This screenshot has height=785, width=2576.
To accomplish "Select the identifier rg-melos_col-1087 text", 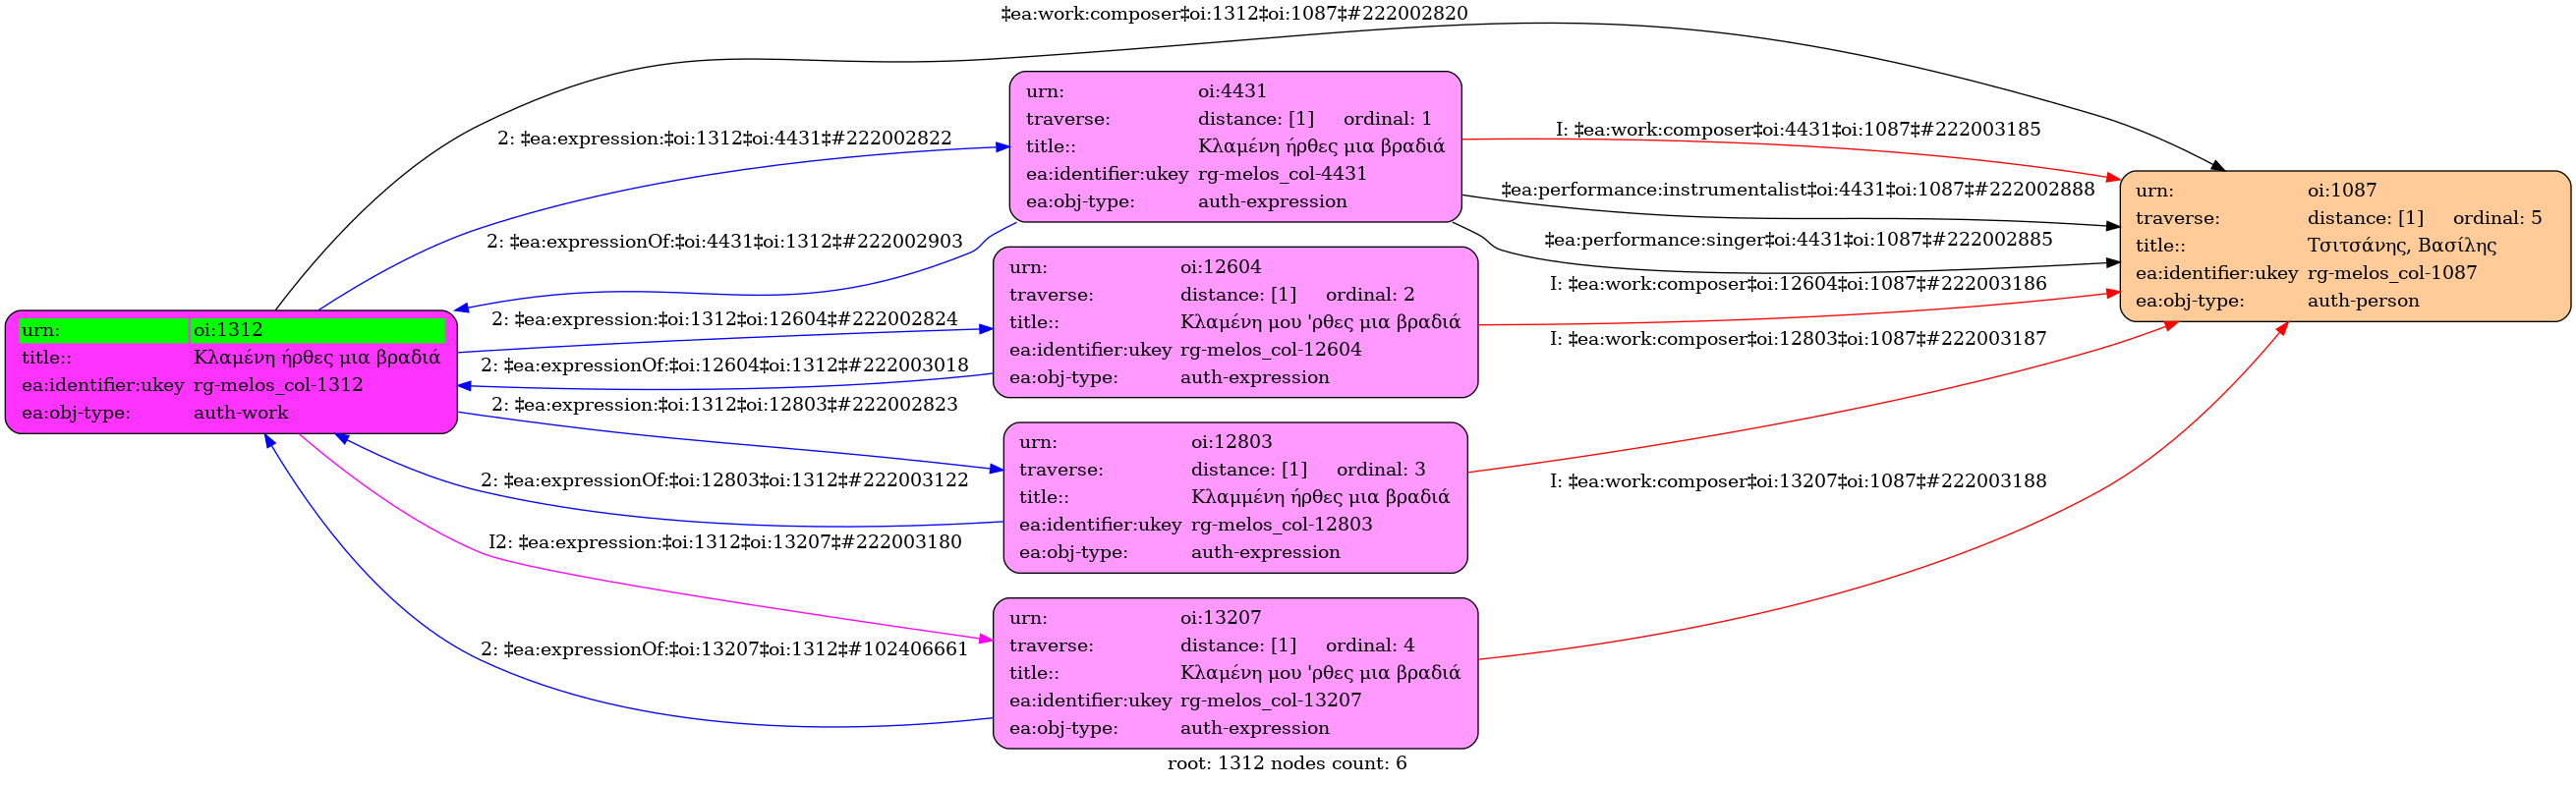I will pyautogui.click(x=2392, y=273).
